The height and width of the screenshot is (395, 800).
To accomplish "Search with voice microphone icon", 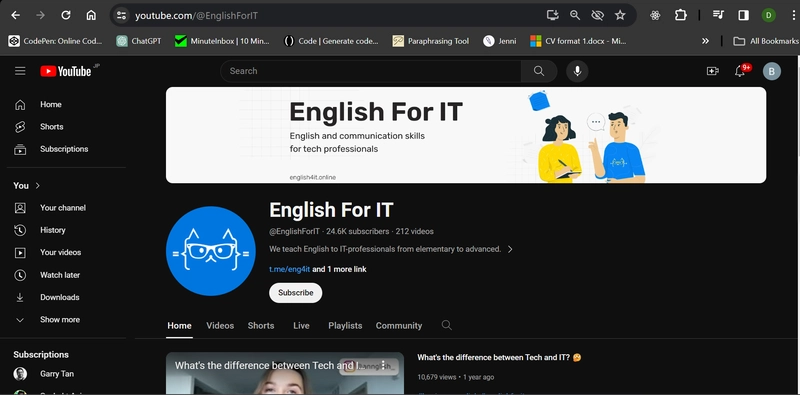I will pos(577,71).
